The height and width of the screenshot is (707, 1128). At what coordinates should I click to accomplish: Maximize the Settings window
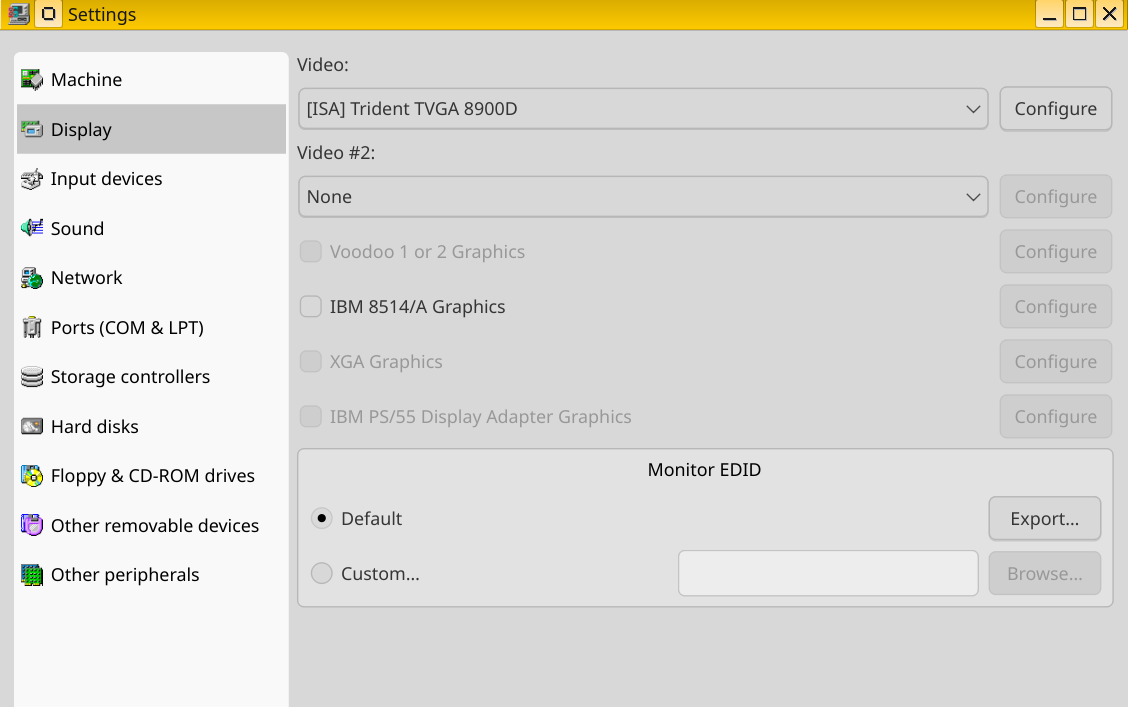[x=1079, y=14]
